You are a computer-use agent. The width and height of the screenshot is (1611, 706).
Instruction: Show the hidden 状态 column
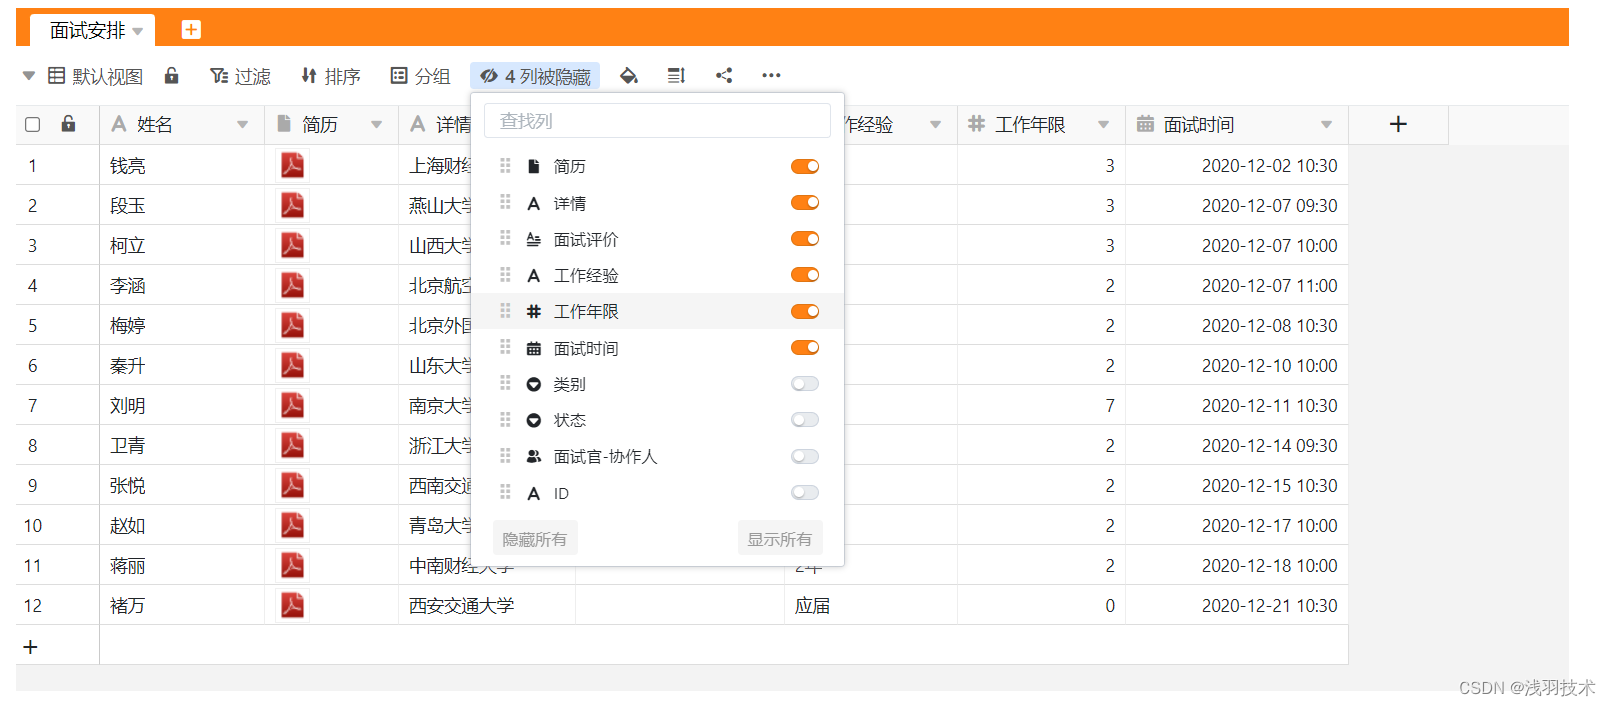805,420
